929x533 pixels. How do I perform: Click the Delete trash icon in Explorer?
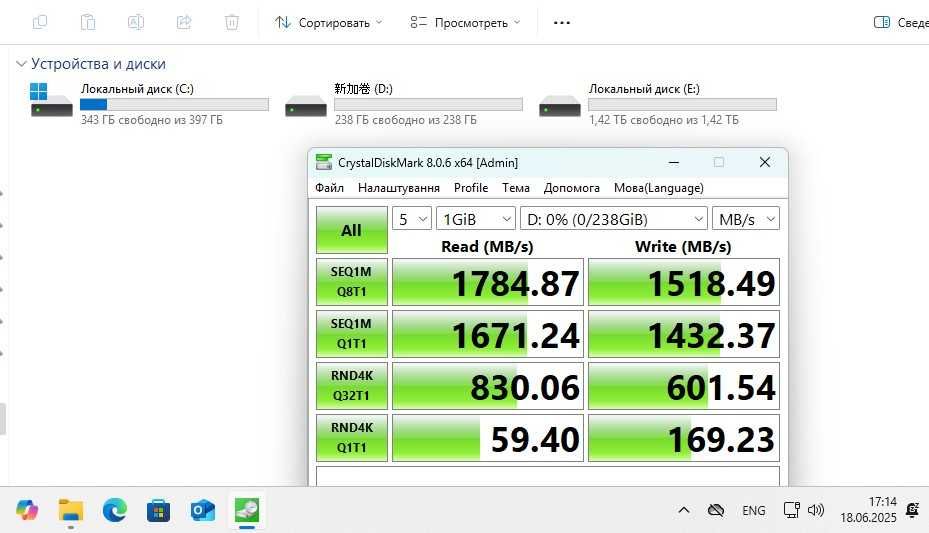click(x=232, y=23)
